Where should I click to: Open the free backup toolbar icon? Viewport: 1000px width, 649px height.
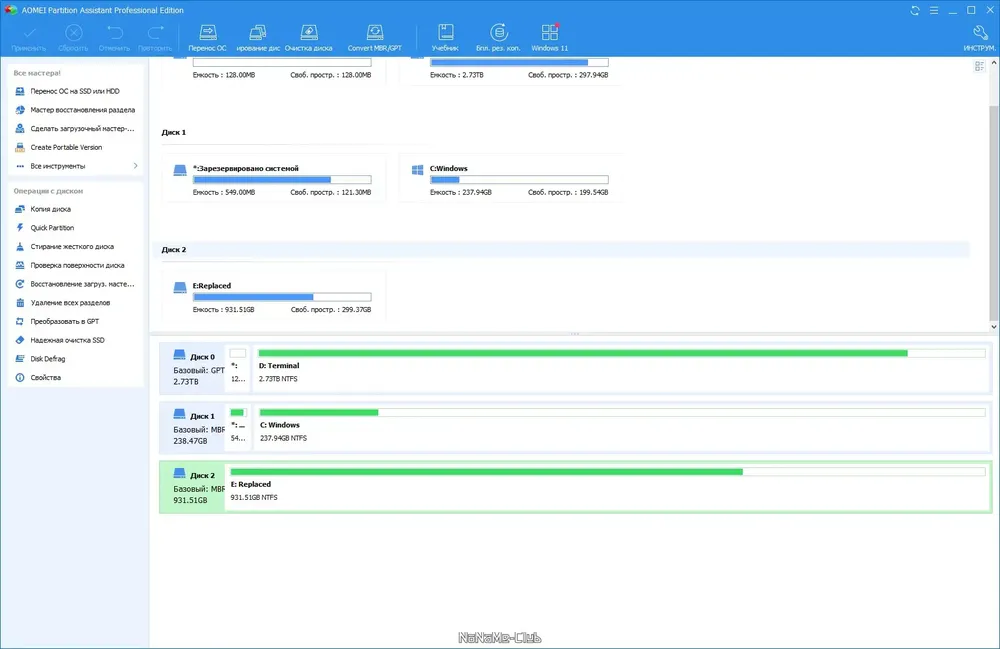(498, 38)
